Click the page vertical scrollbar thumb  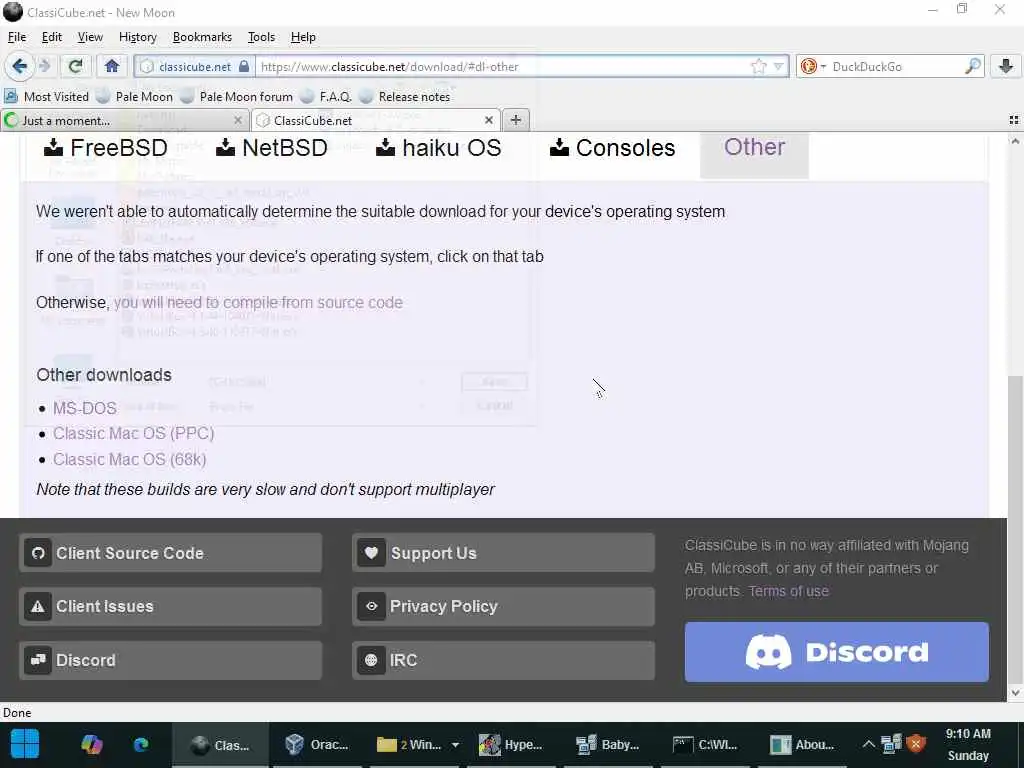pos(1015,529)
